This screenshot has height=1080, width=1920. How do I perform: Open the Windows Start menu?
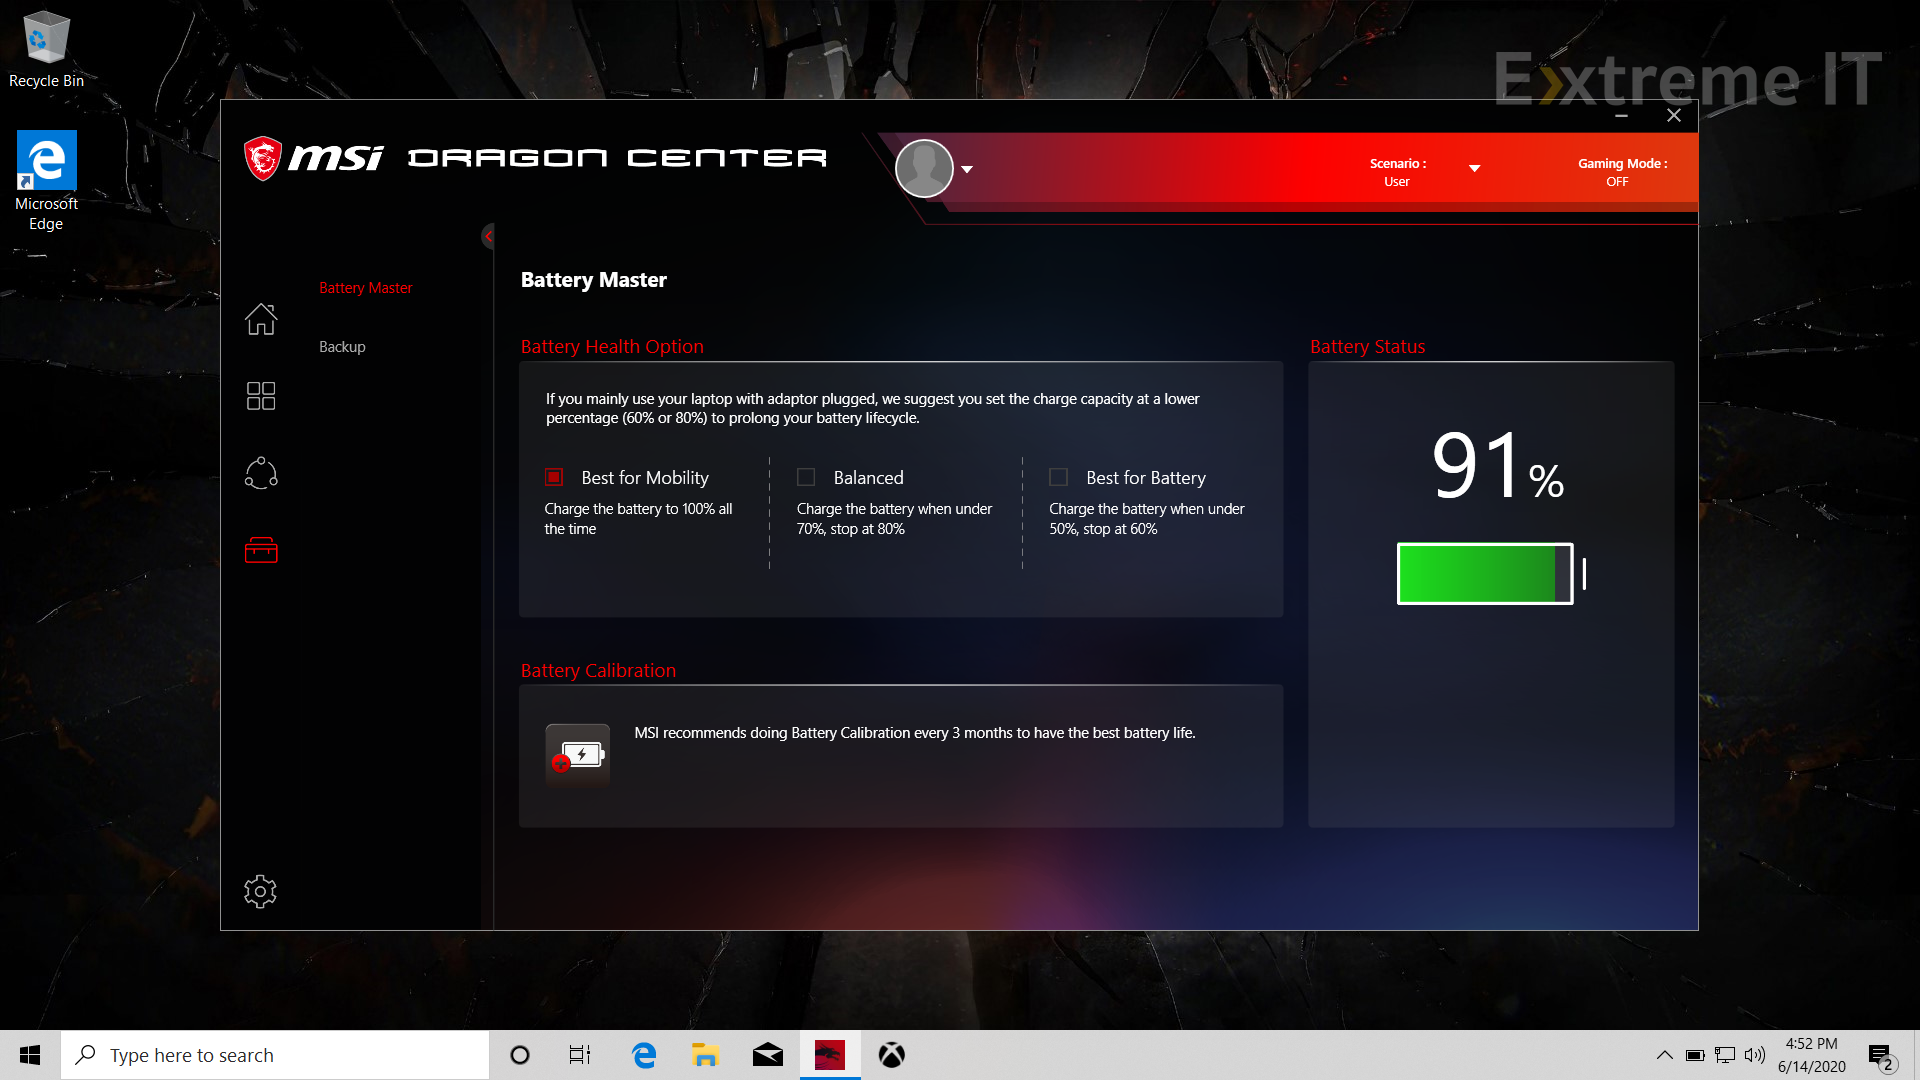[30, 1055]
